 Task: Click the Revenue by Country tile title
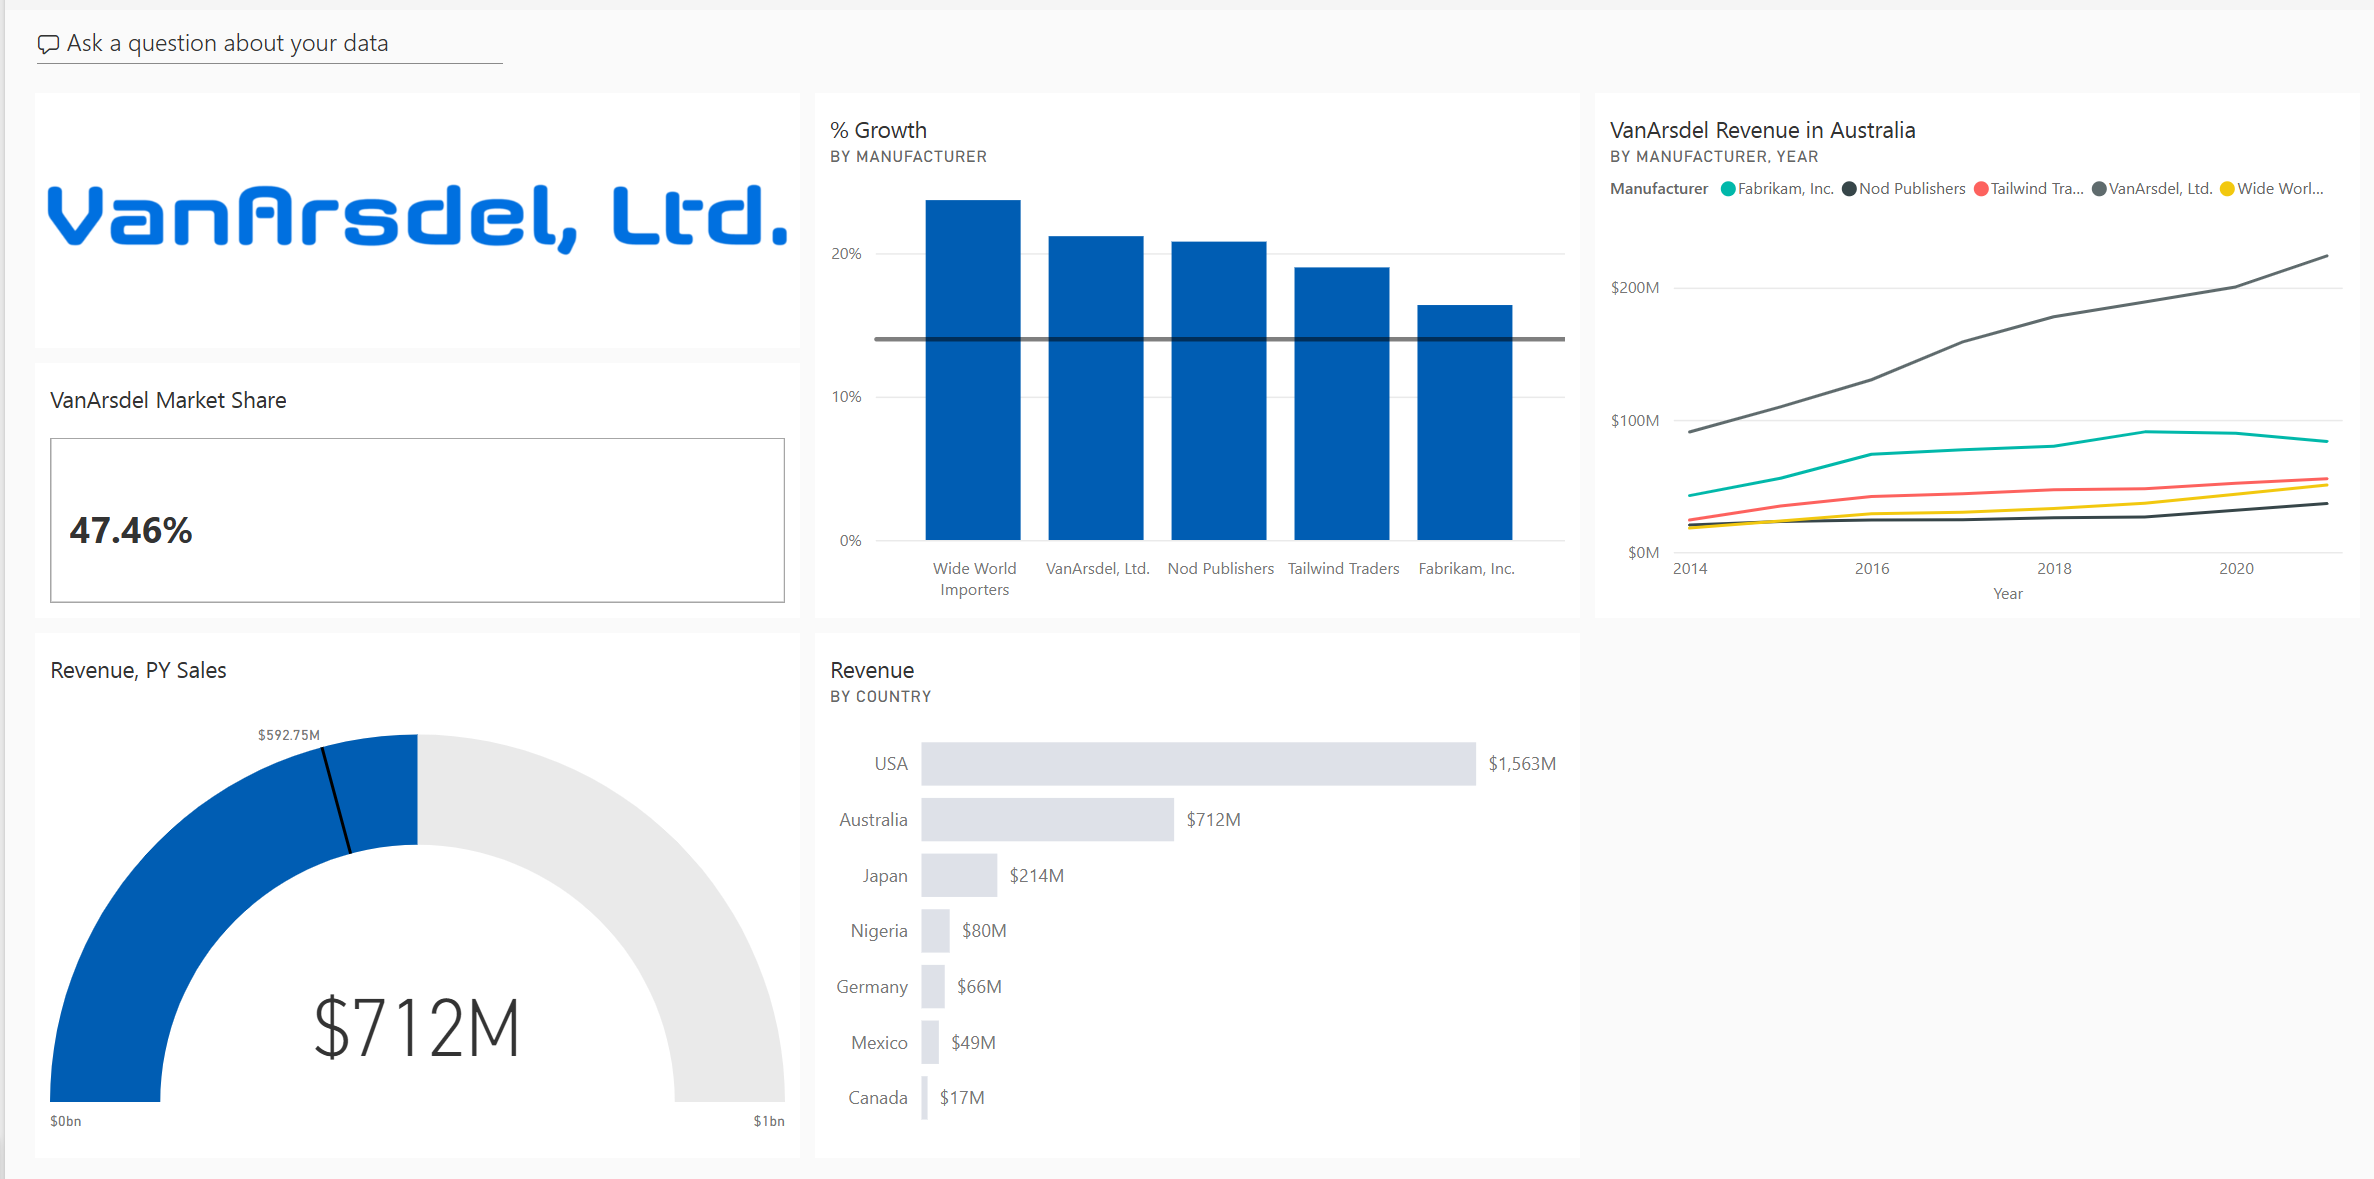click(872, 670)
